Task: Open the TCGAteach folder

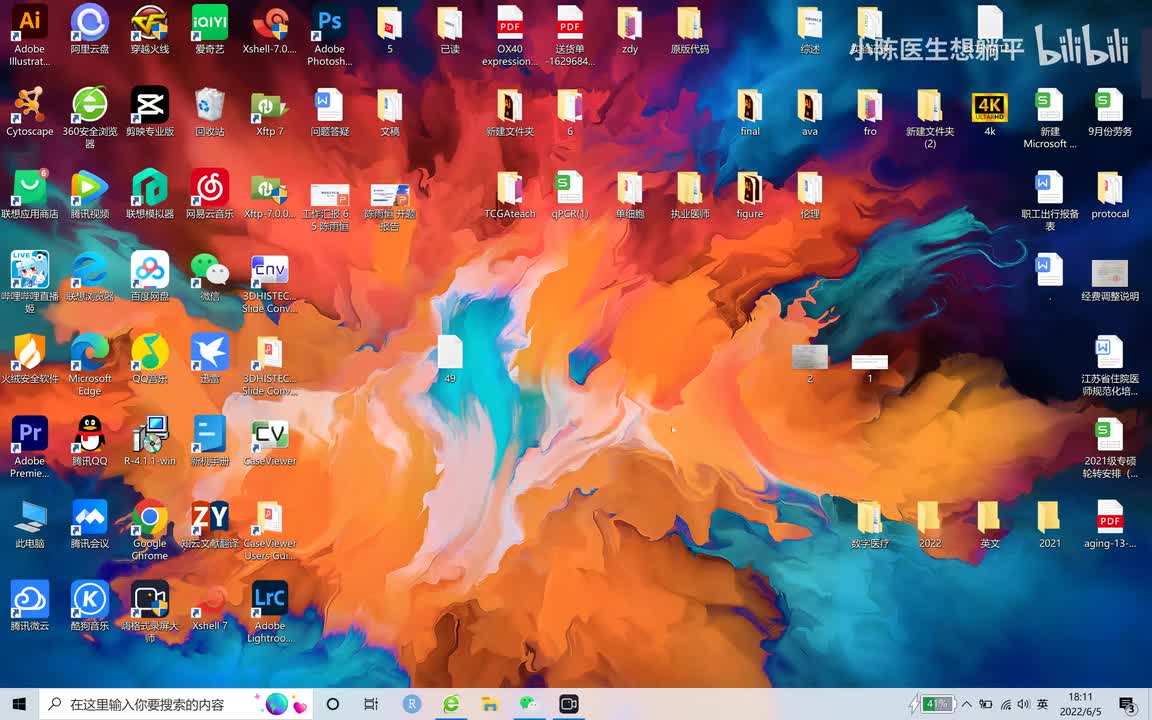Action: tap(510, 190)
